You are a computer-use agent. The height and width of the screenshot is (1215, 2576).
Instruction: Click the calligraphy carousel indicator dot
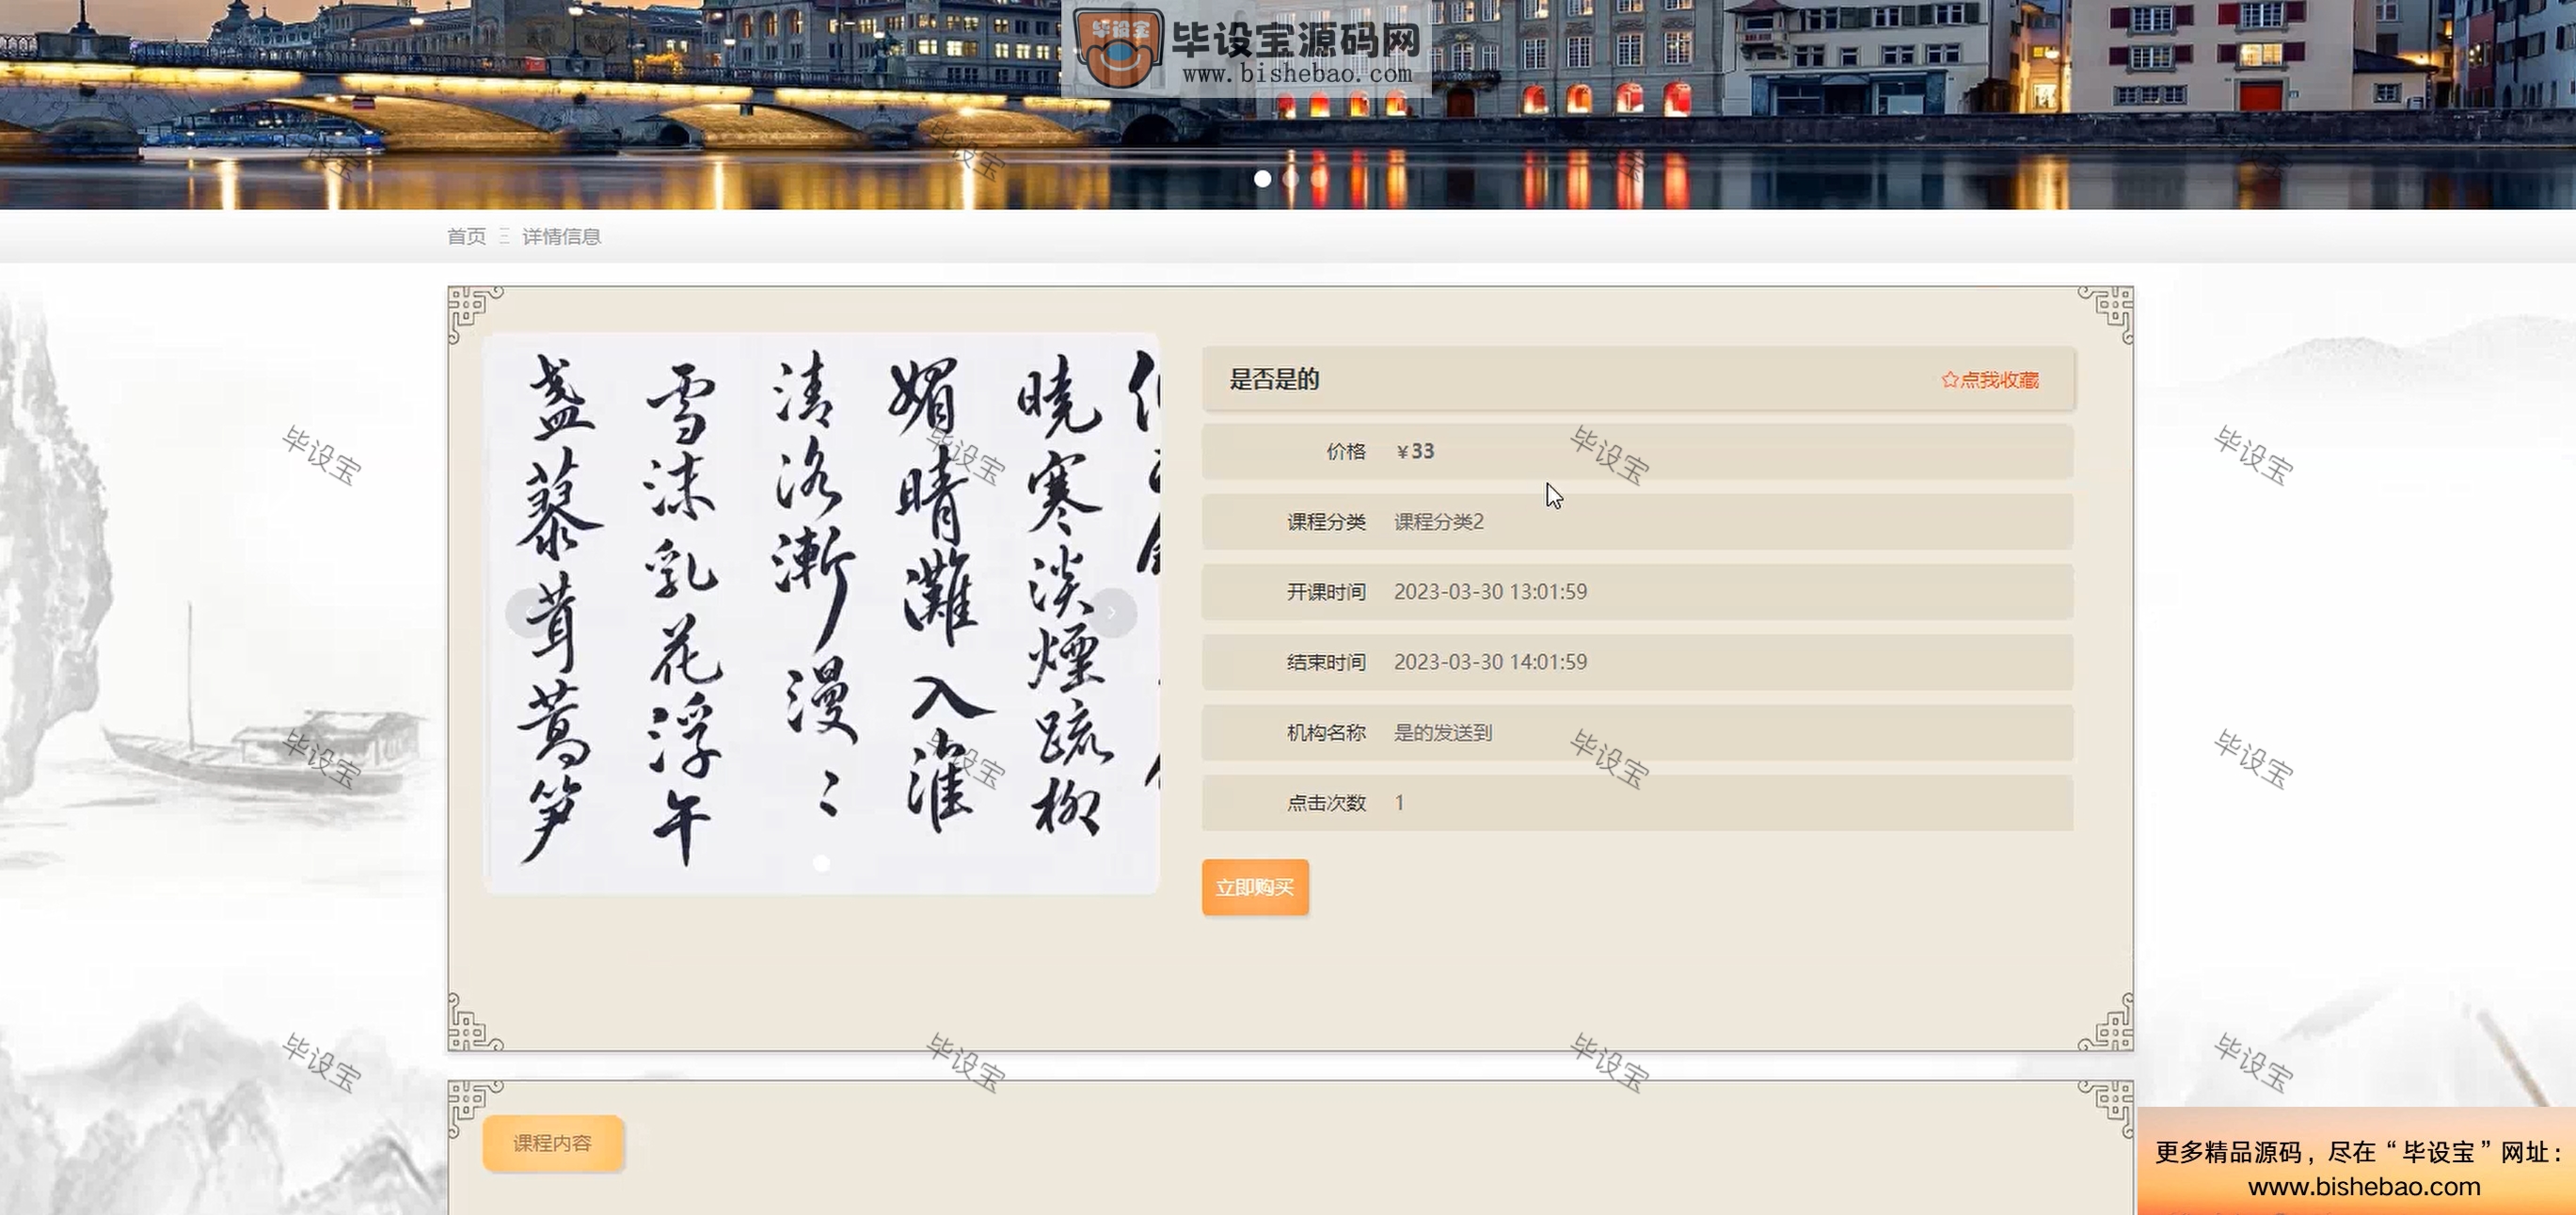[x=821, y=863]
